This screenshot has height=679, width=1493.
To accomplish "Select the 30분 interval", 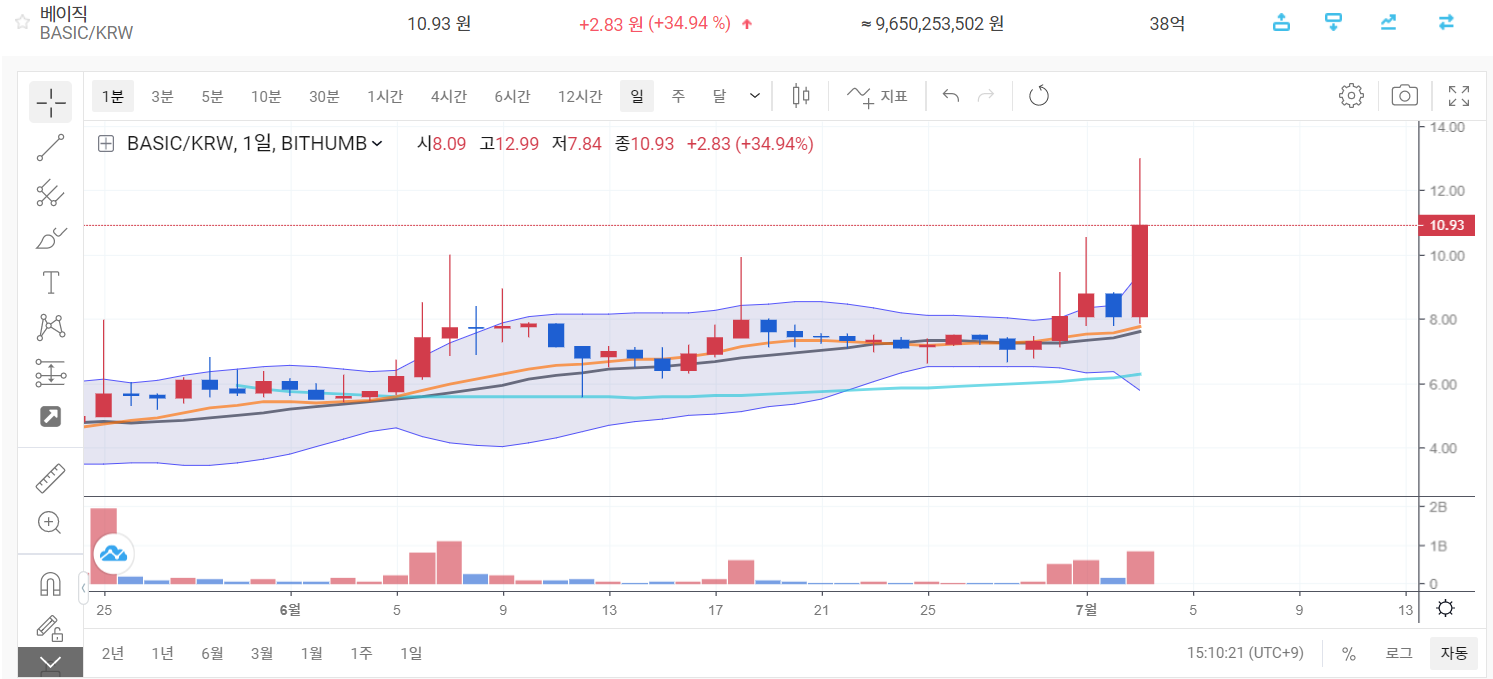I will point(324,96).
